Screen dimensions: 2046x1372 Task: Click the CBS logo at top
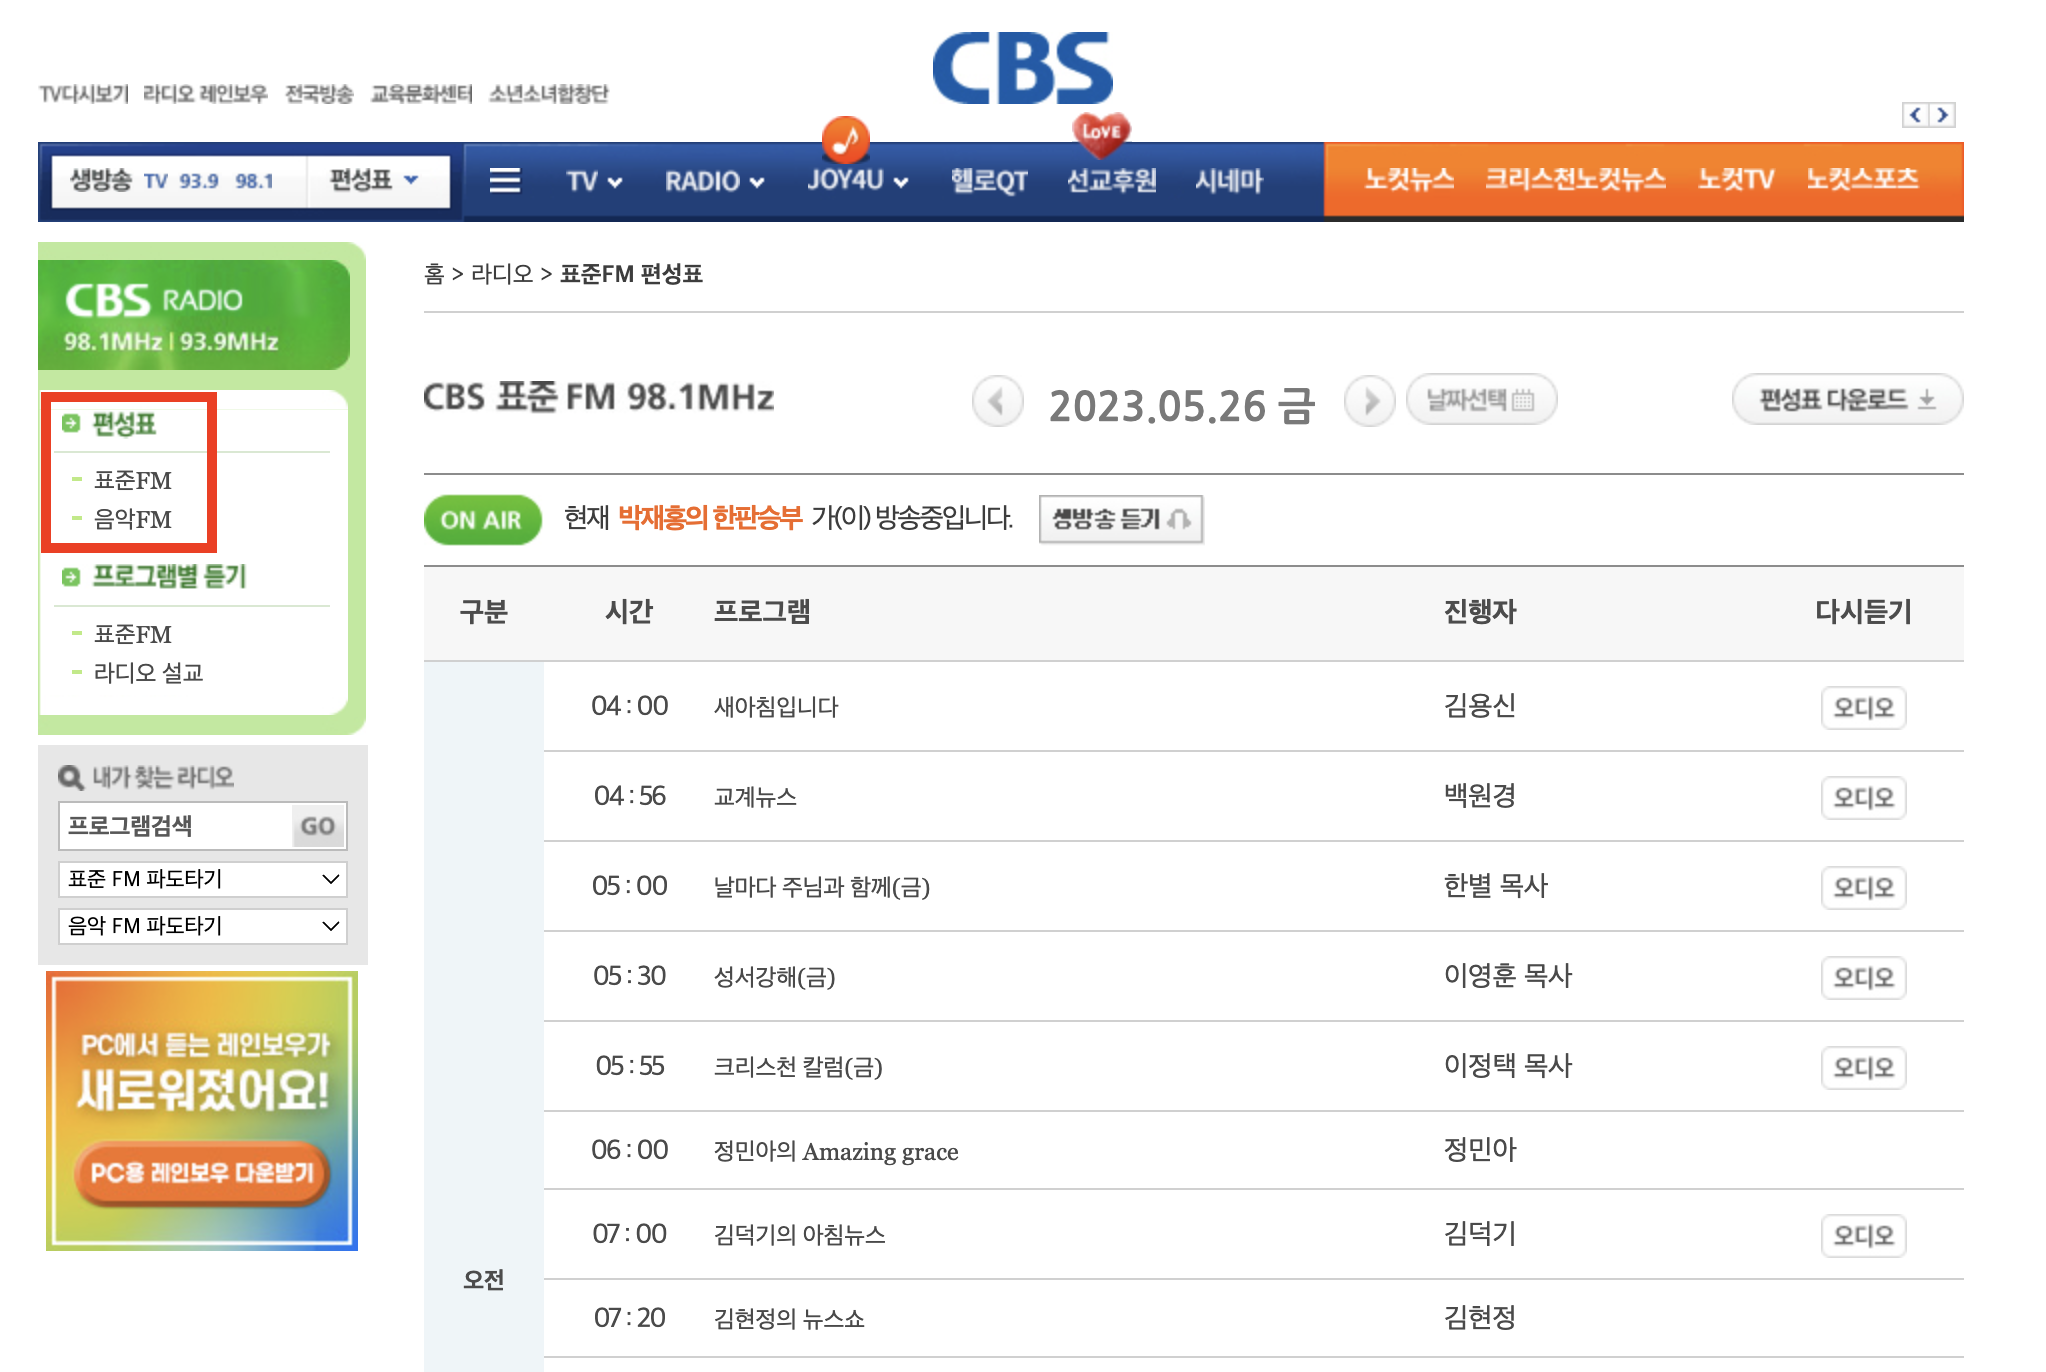1022,68
